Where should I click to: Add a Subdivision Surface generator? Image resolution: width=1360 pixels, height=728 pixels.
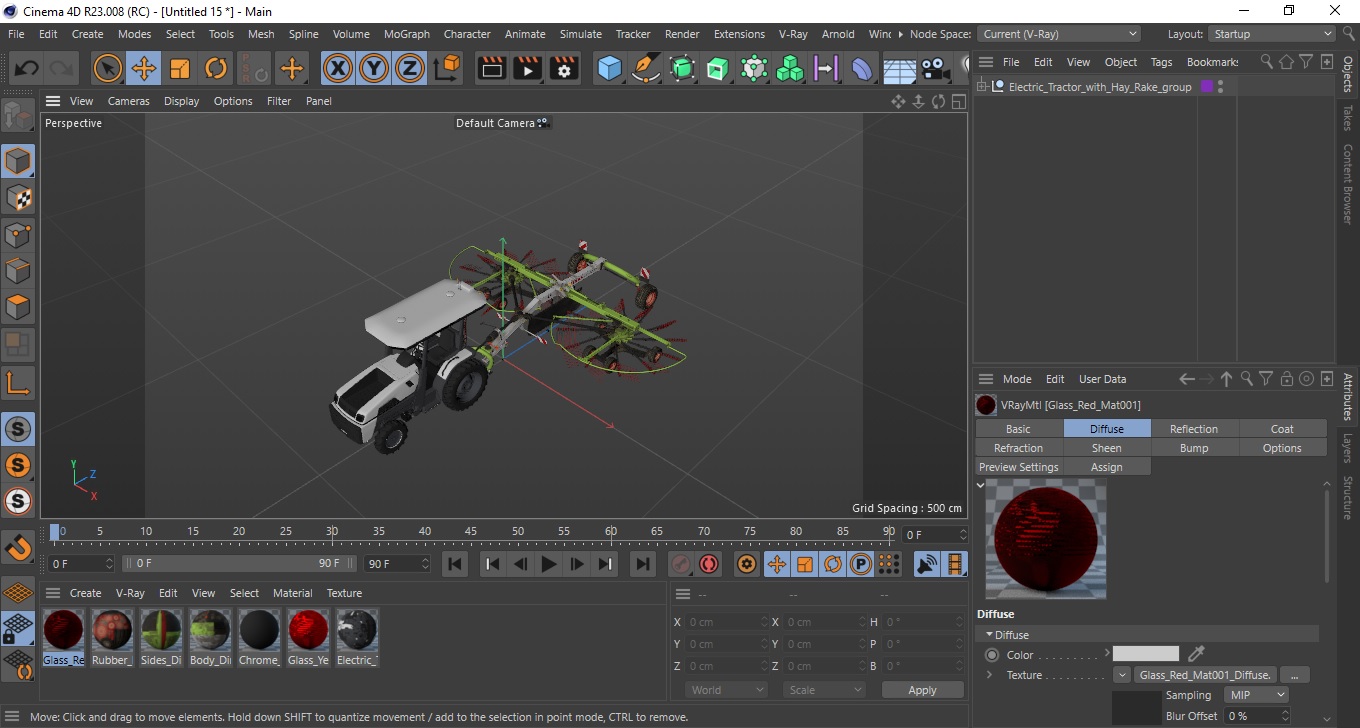[x=682, y=69]
